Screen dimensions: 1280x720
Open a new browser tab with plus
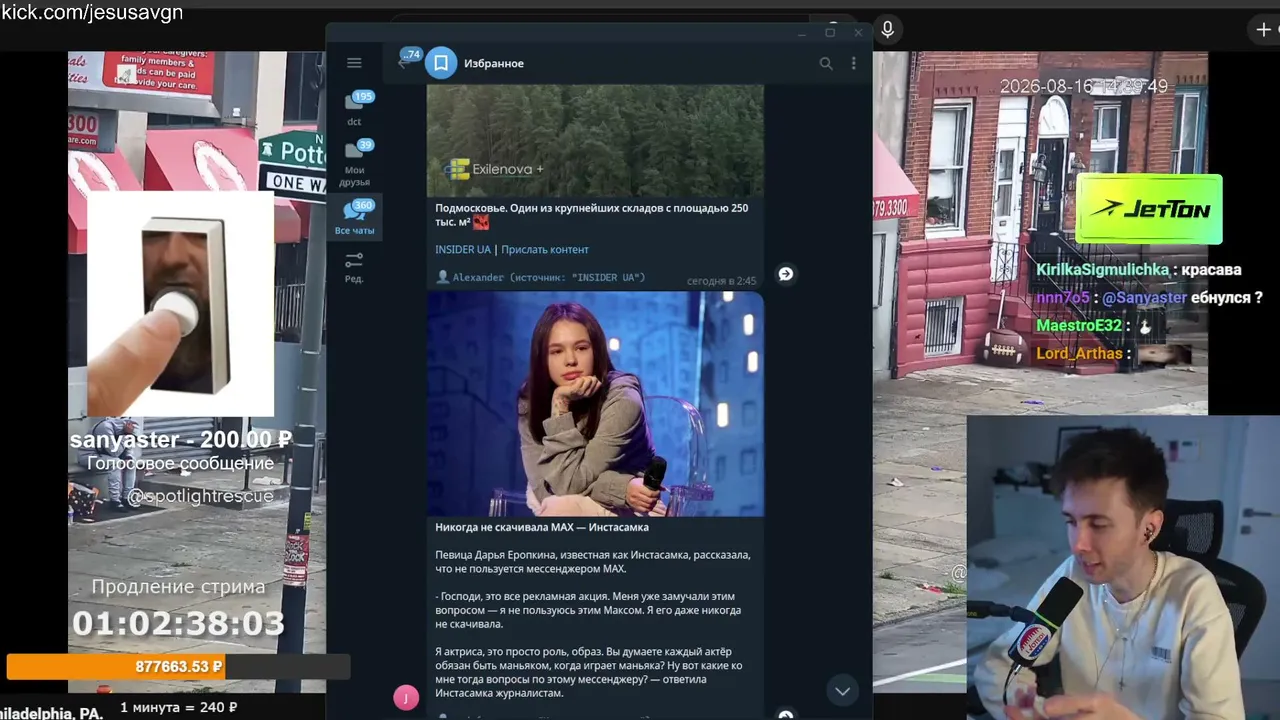1264,30
